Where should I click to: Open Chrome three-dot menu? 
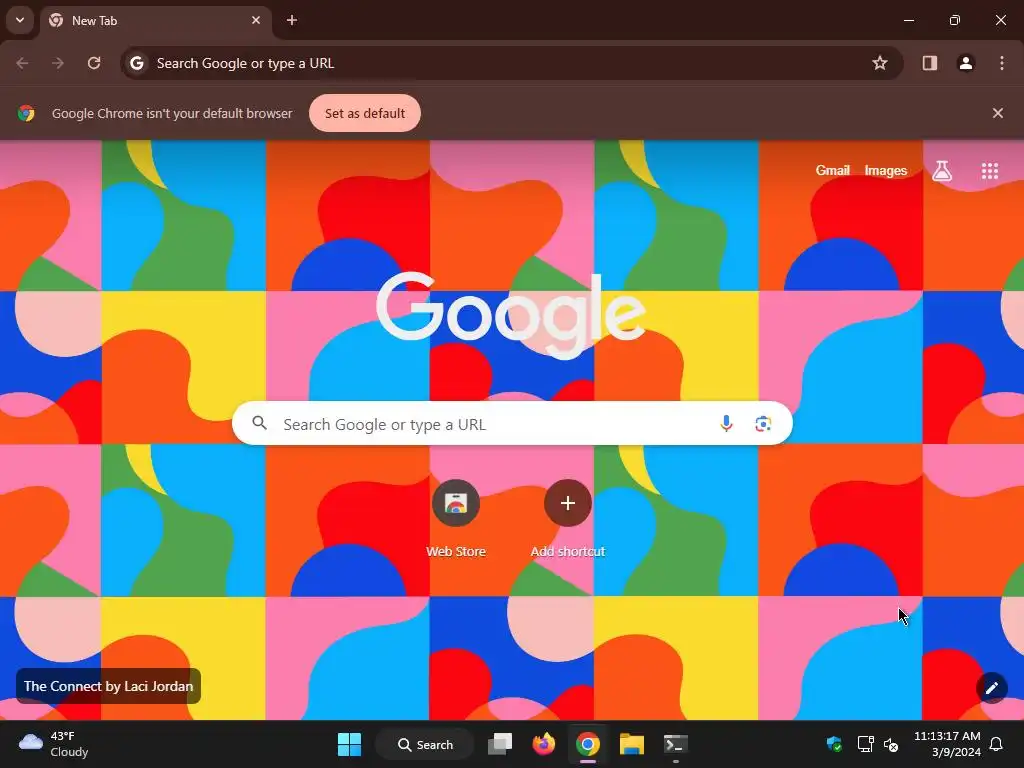pyautogui.click(x=1002, y=63)
